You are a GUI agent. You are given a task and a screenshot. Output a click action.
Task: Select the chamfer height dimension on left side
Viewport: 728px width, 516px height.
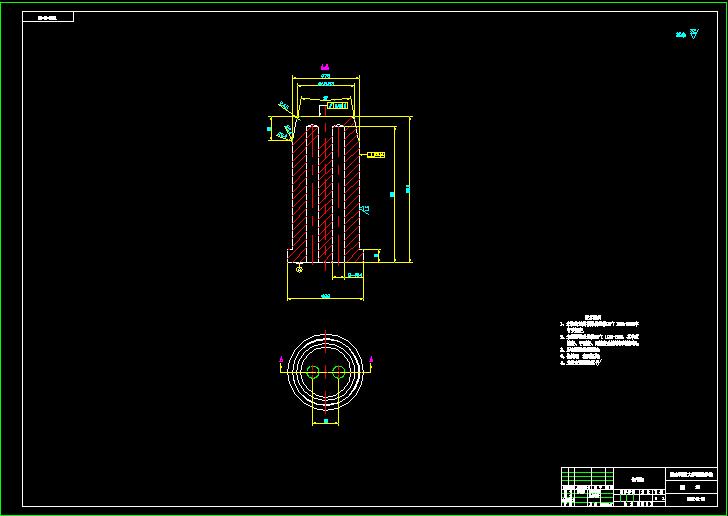(x=269, y=129)
